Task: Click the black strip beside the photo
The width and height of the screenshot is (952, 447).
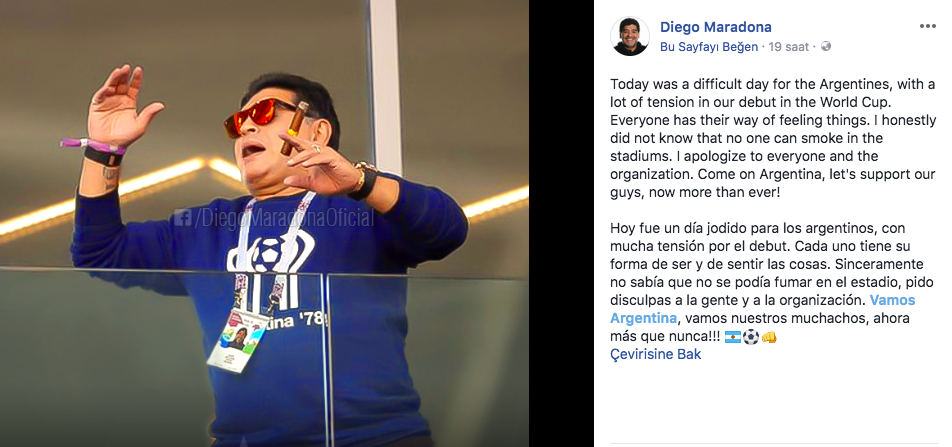Action: pyautogui.click(x=561, y=224)
